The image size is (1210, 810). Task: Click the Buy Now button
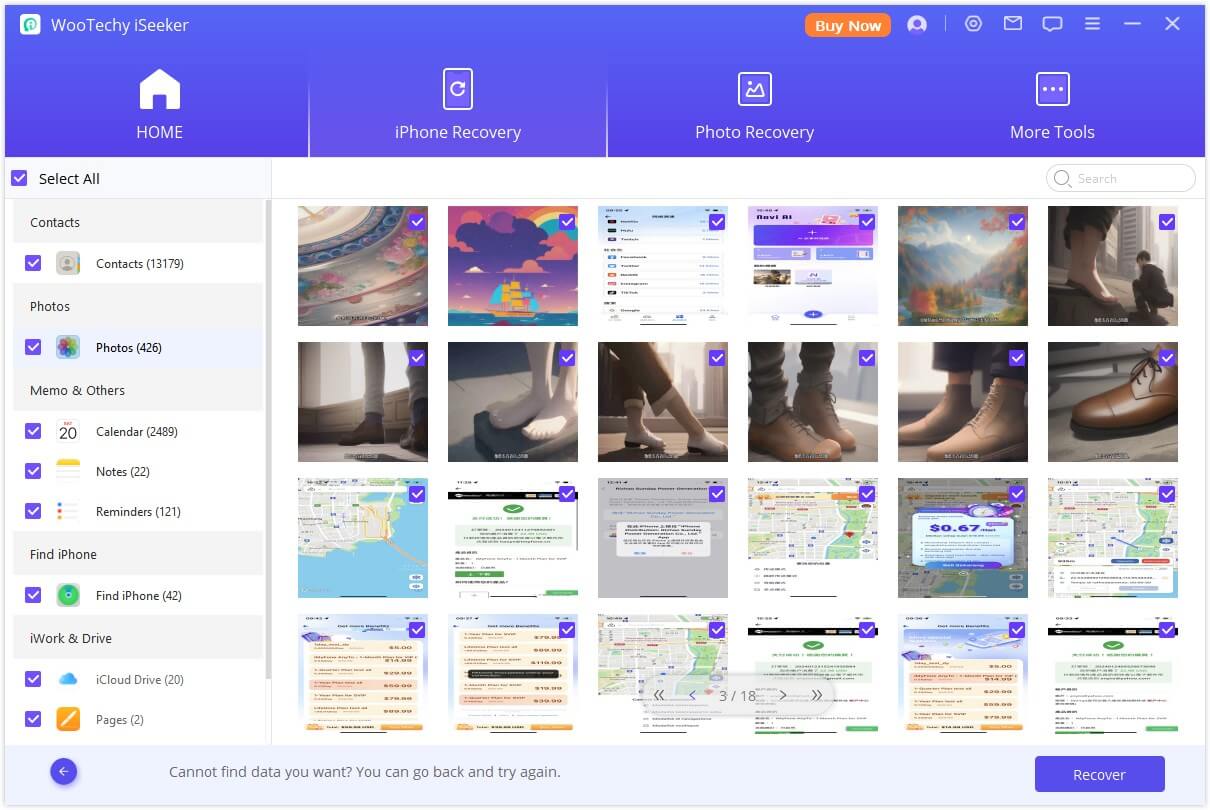coord(847,25)
